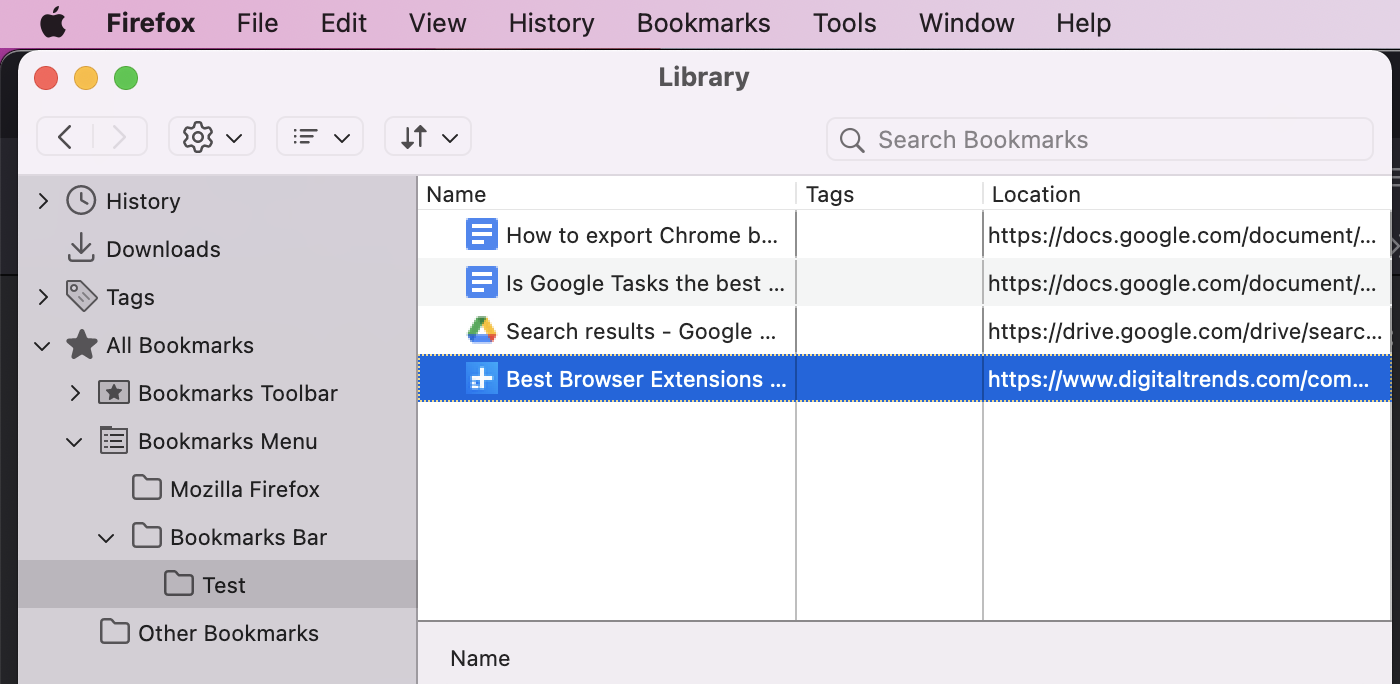Sort by the Location column header
This screenshot has width=1400, height=684.
point(1187,194)
